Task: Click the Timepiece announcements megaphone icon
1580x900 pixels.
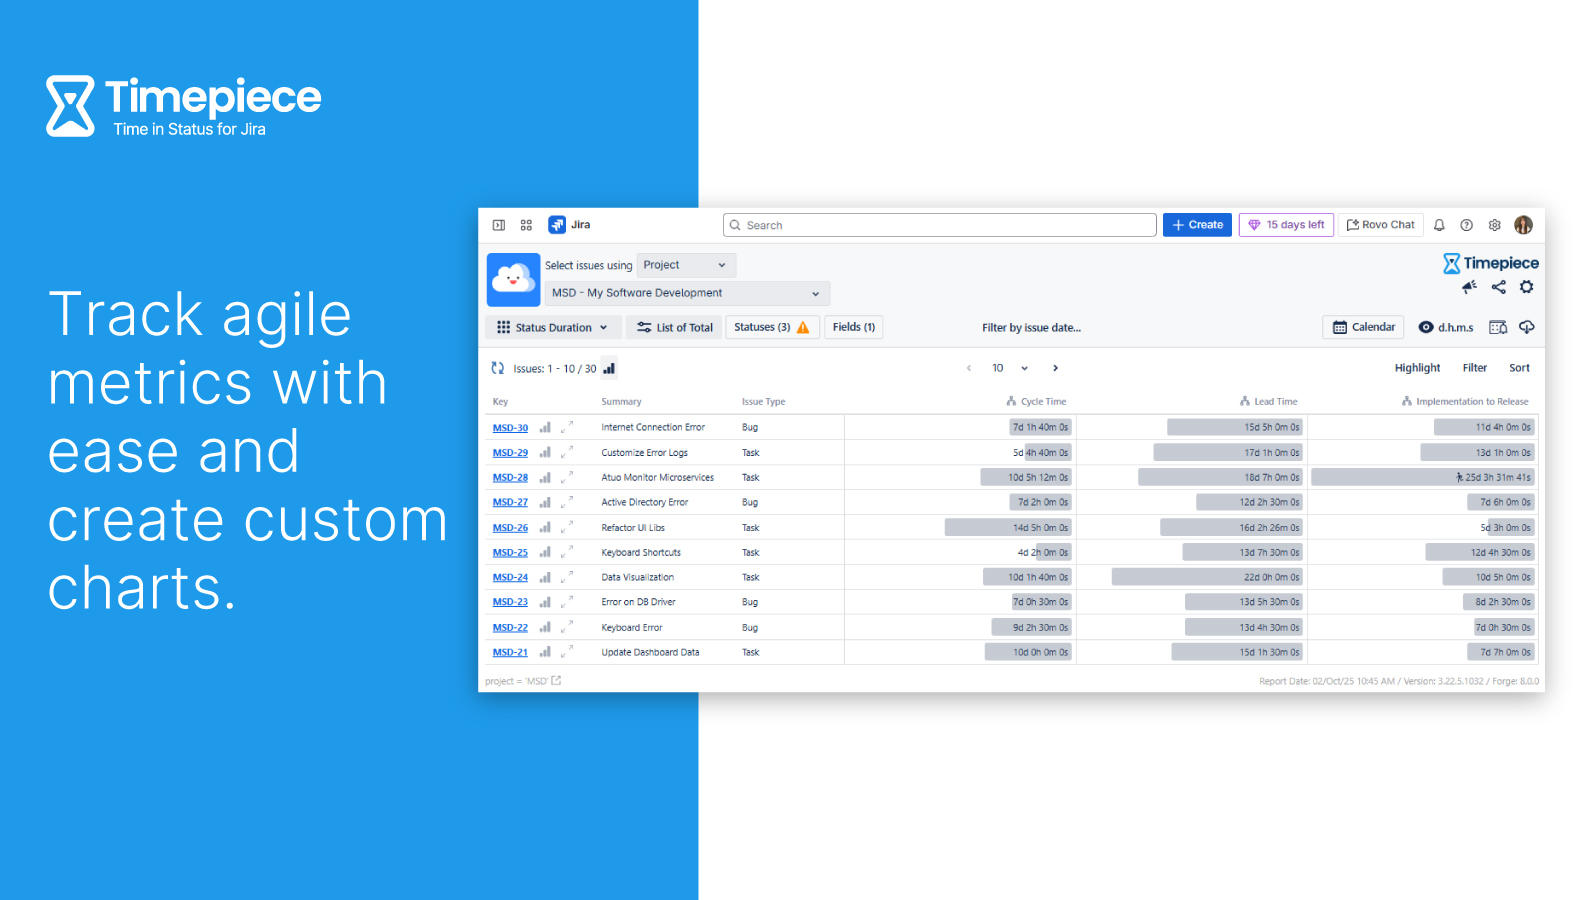Action: click(1469, 287)
